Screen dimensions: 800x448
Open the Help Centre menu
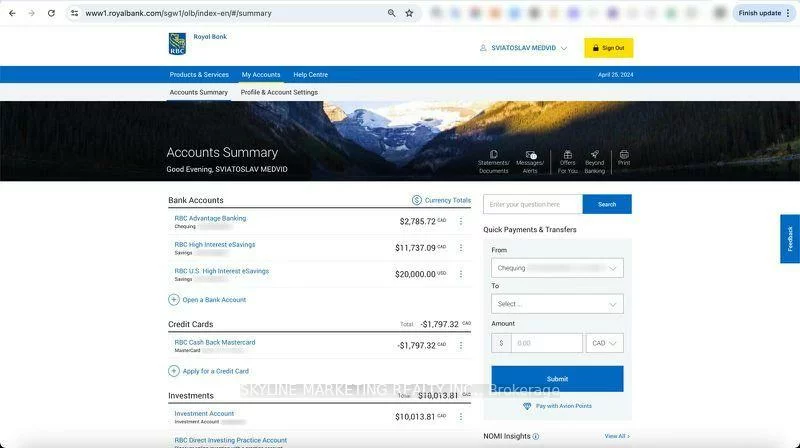(310, 74)
